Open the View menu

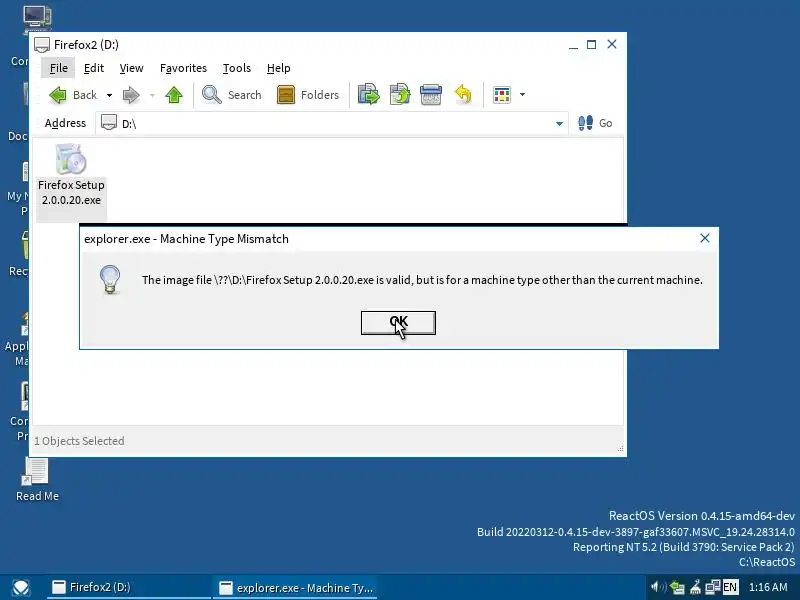click(x=132, y=68)
